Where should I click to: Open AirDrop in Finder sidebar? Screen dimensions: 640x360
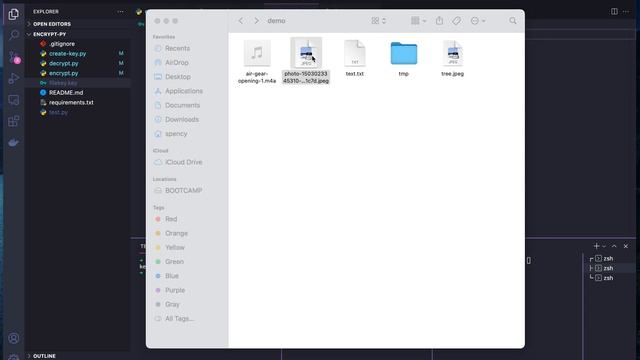177,62
